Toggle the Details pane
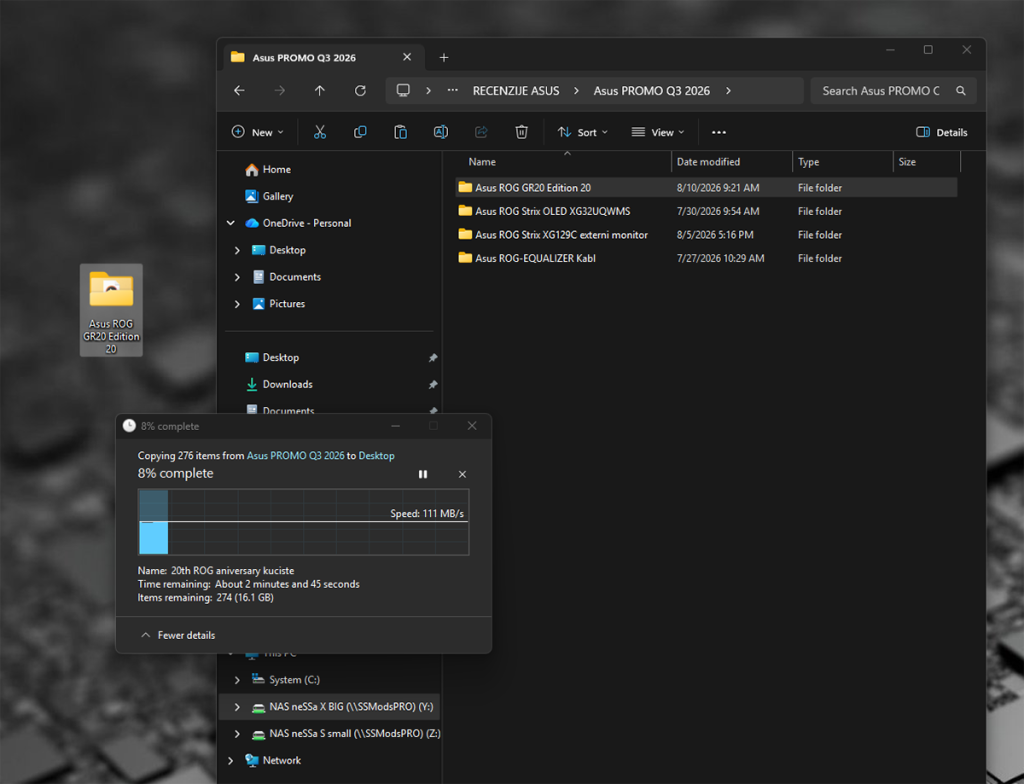Viewport: 1024px width, 784px height. 942,132
